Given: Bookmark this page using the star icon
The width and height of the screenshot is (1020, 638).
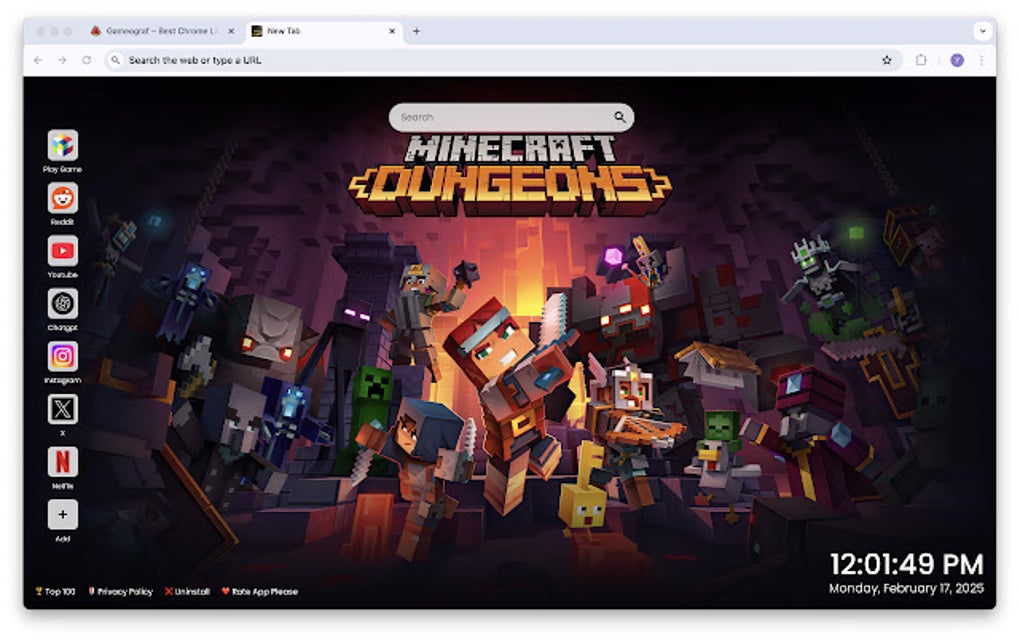Looking at the screenshot, I should [x=888, y=60].
